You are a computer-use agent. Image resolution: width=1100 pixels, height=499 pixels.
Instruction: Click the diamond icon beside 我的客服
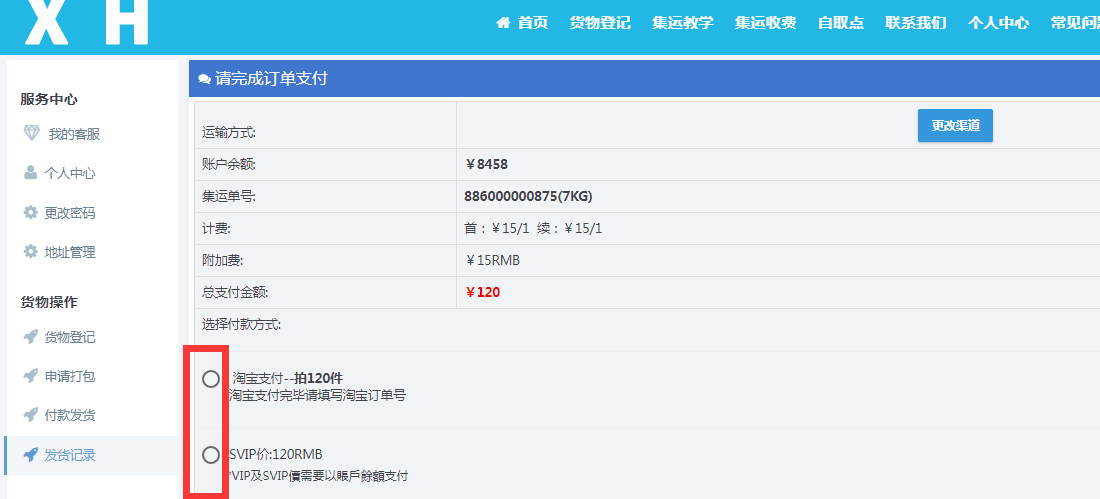(x=32, y=133)
